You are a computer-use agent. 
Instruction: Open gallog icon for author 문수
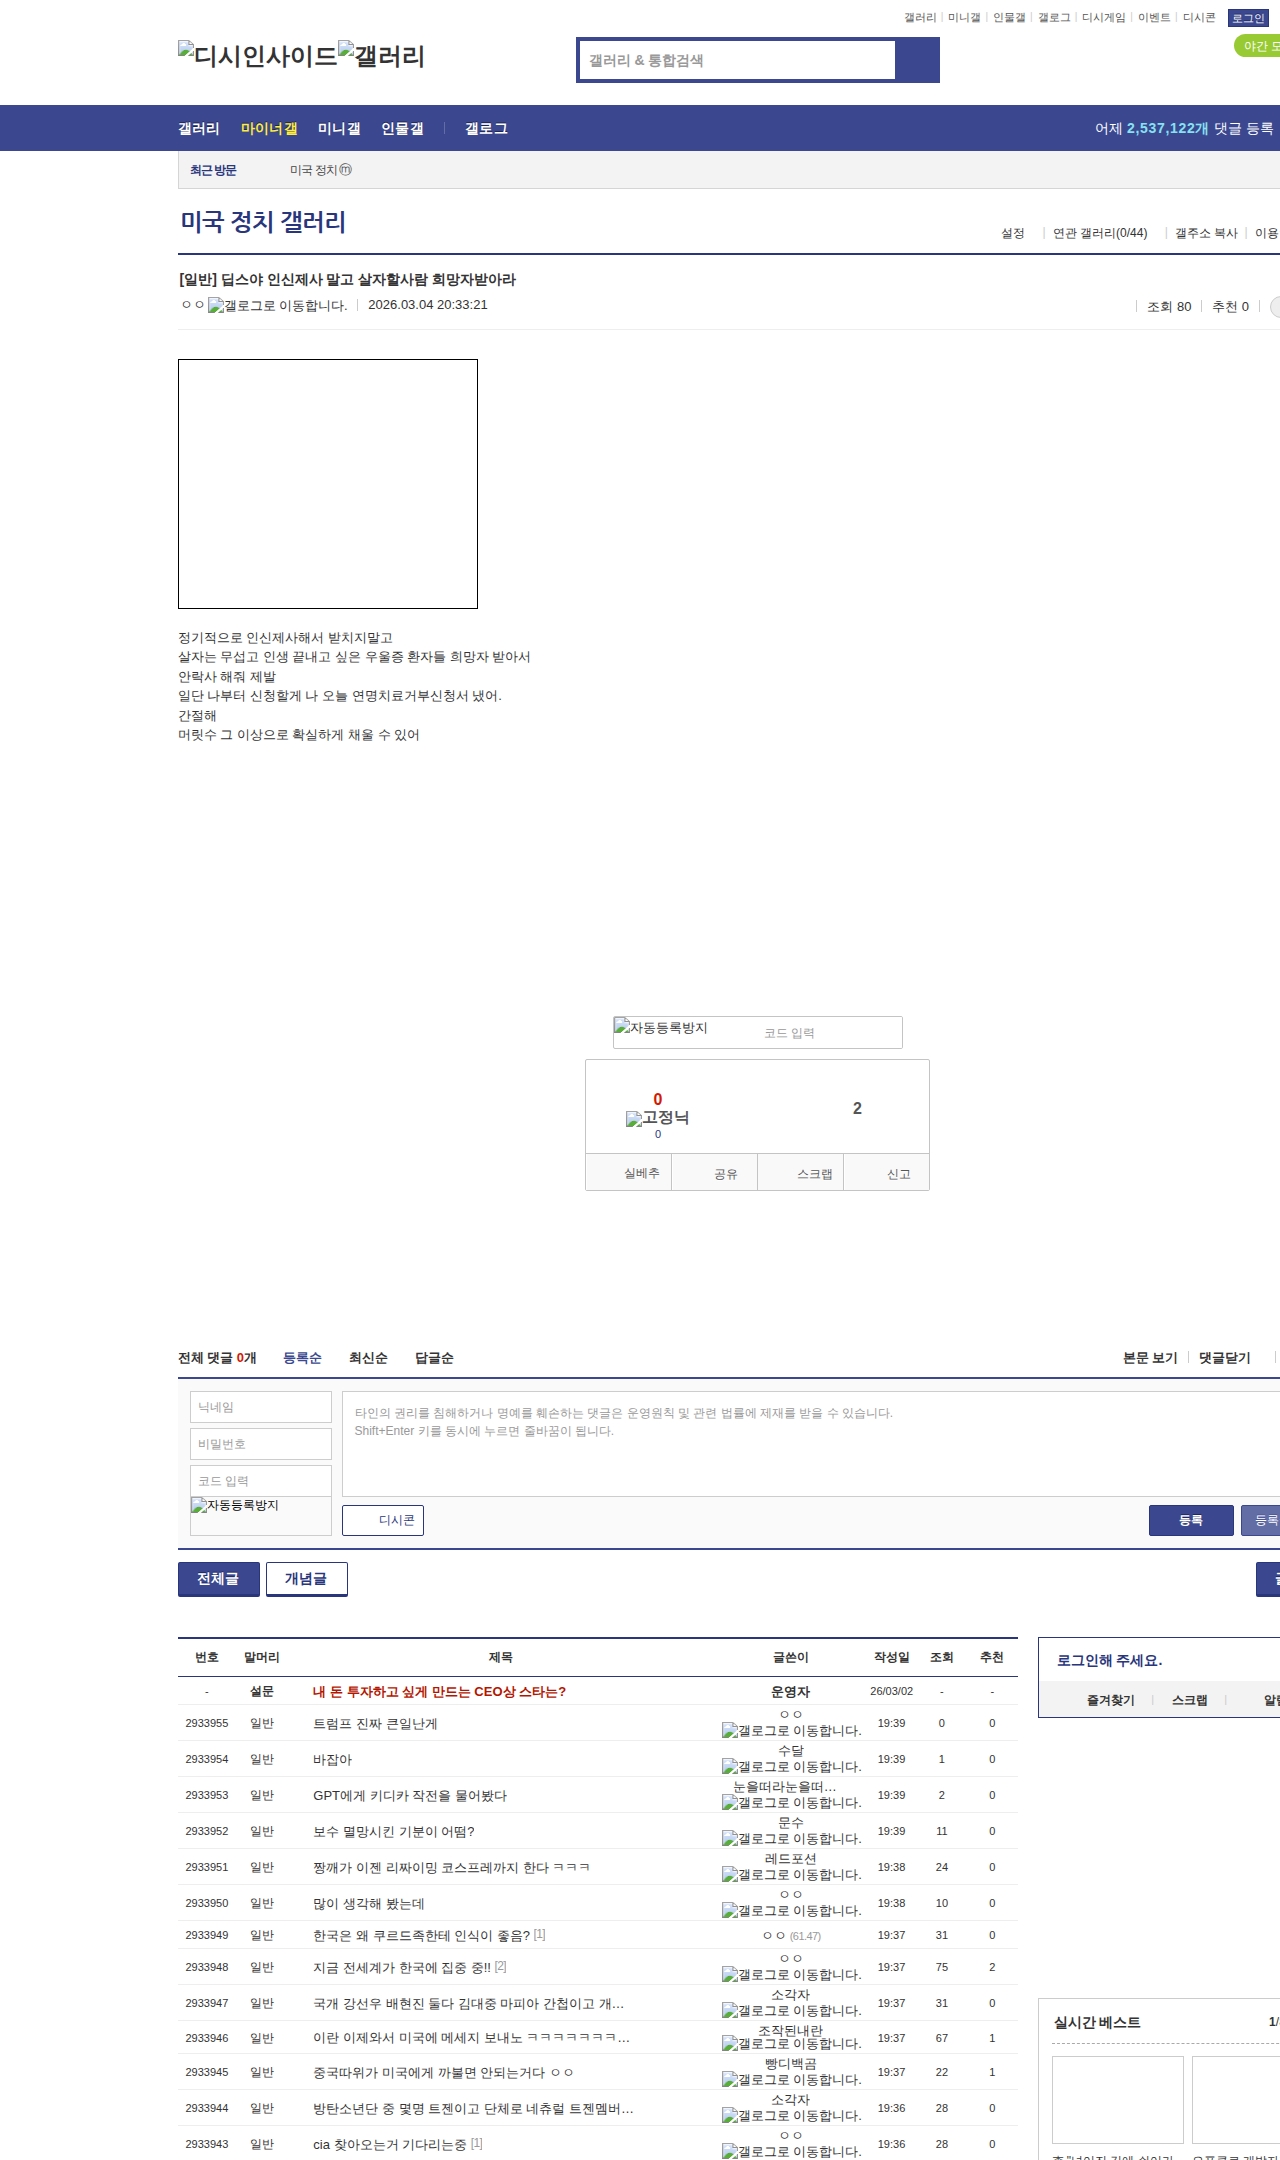[x=791, y=1839]
